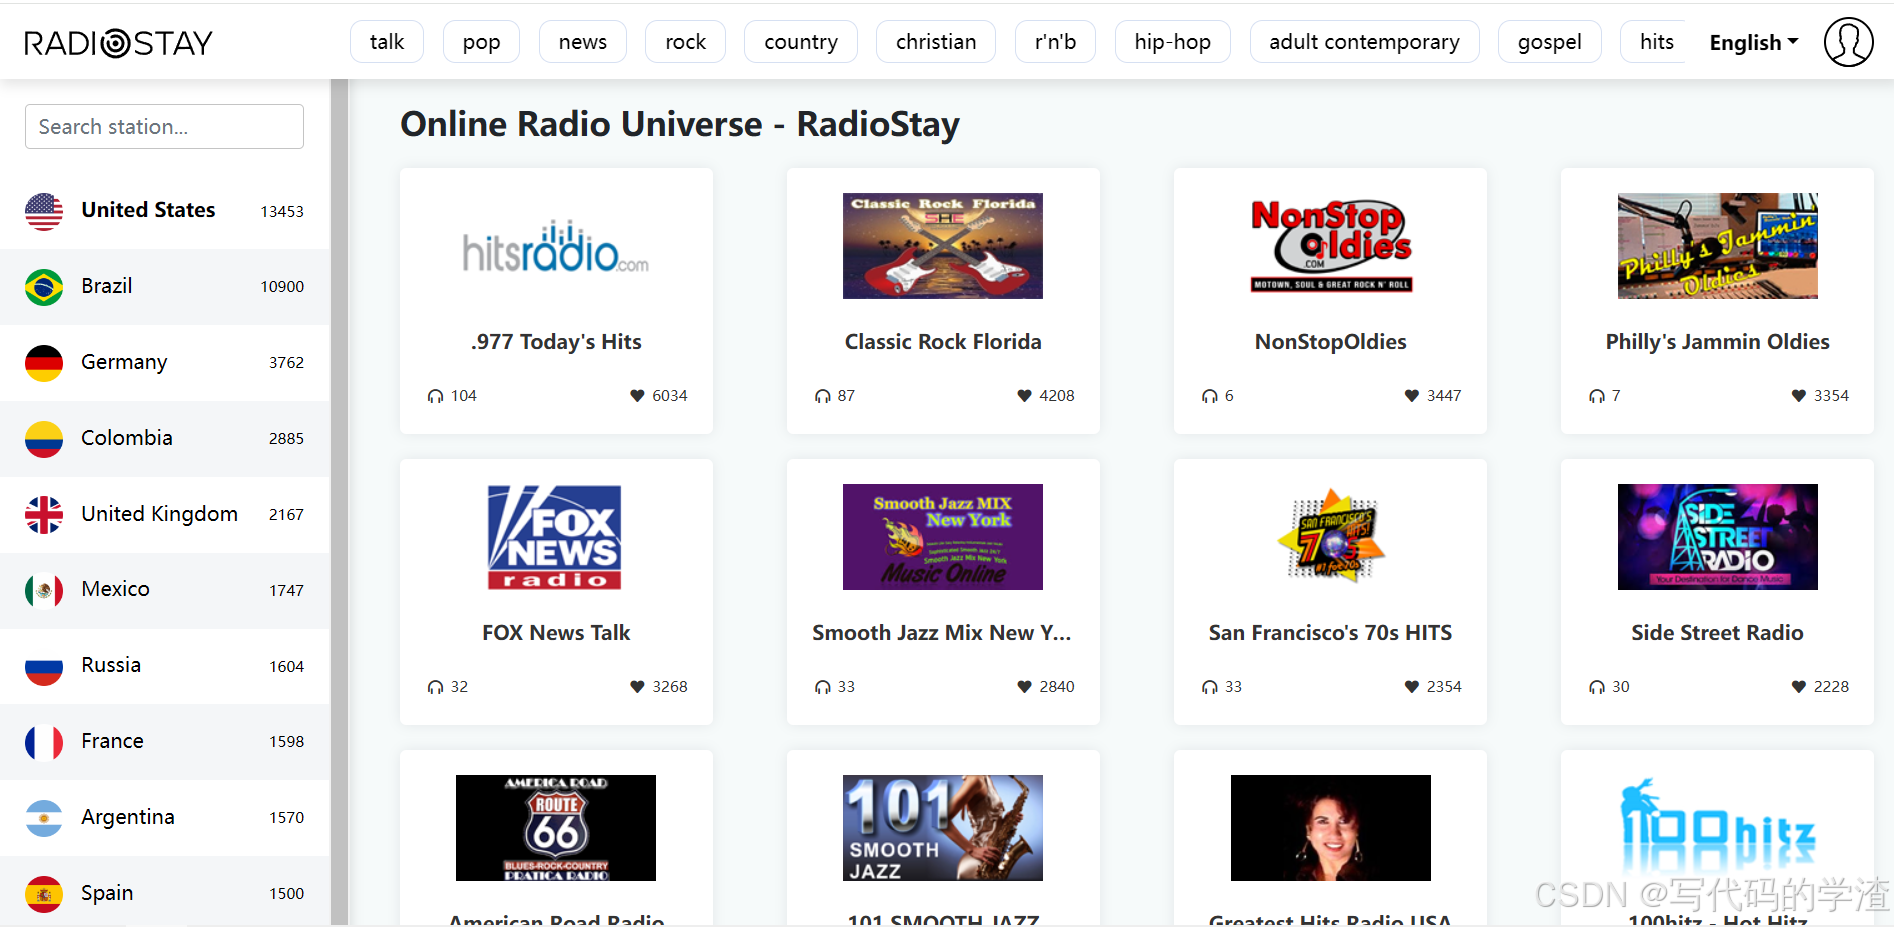
Task: Click heart icon on .977 Today's Hits
Action: [637, 396]
